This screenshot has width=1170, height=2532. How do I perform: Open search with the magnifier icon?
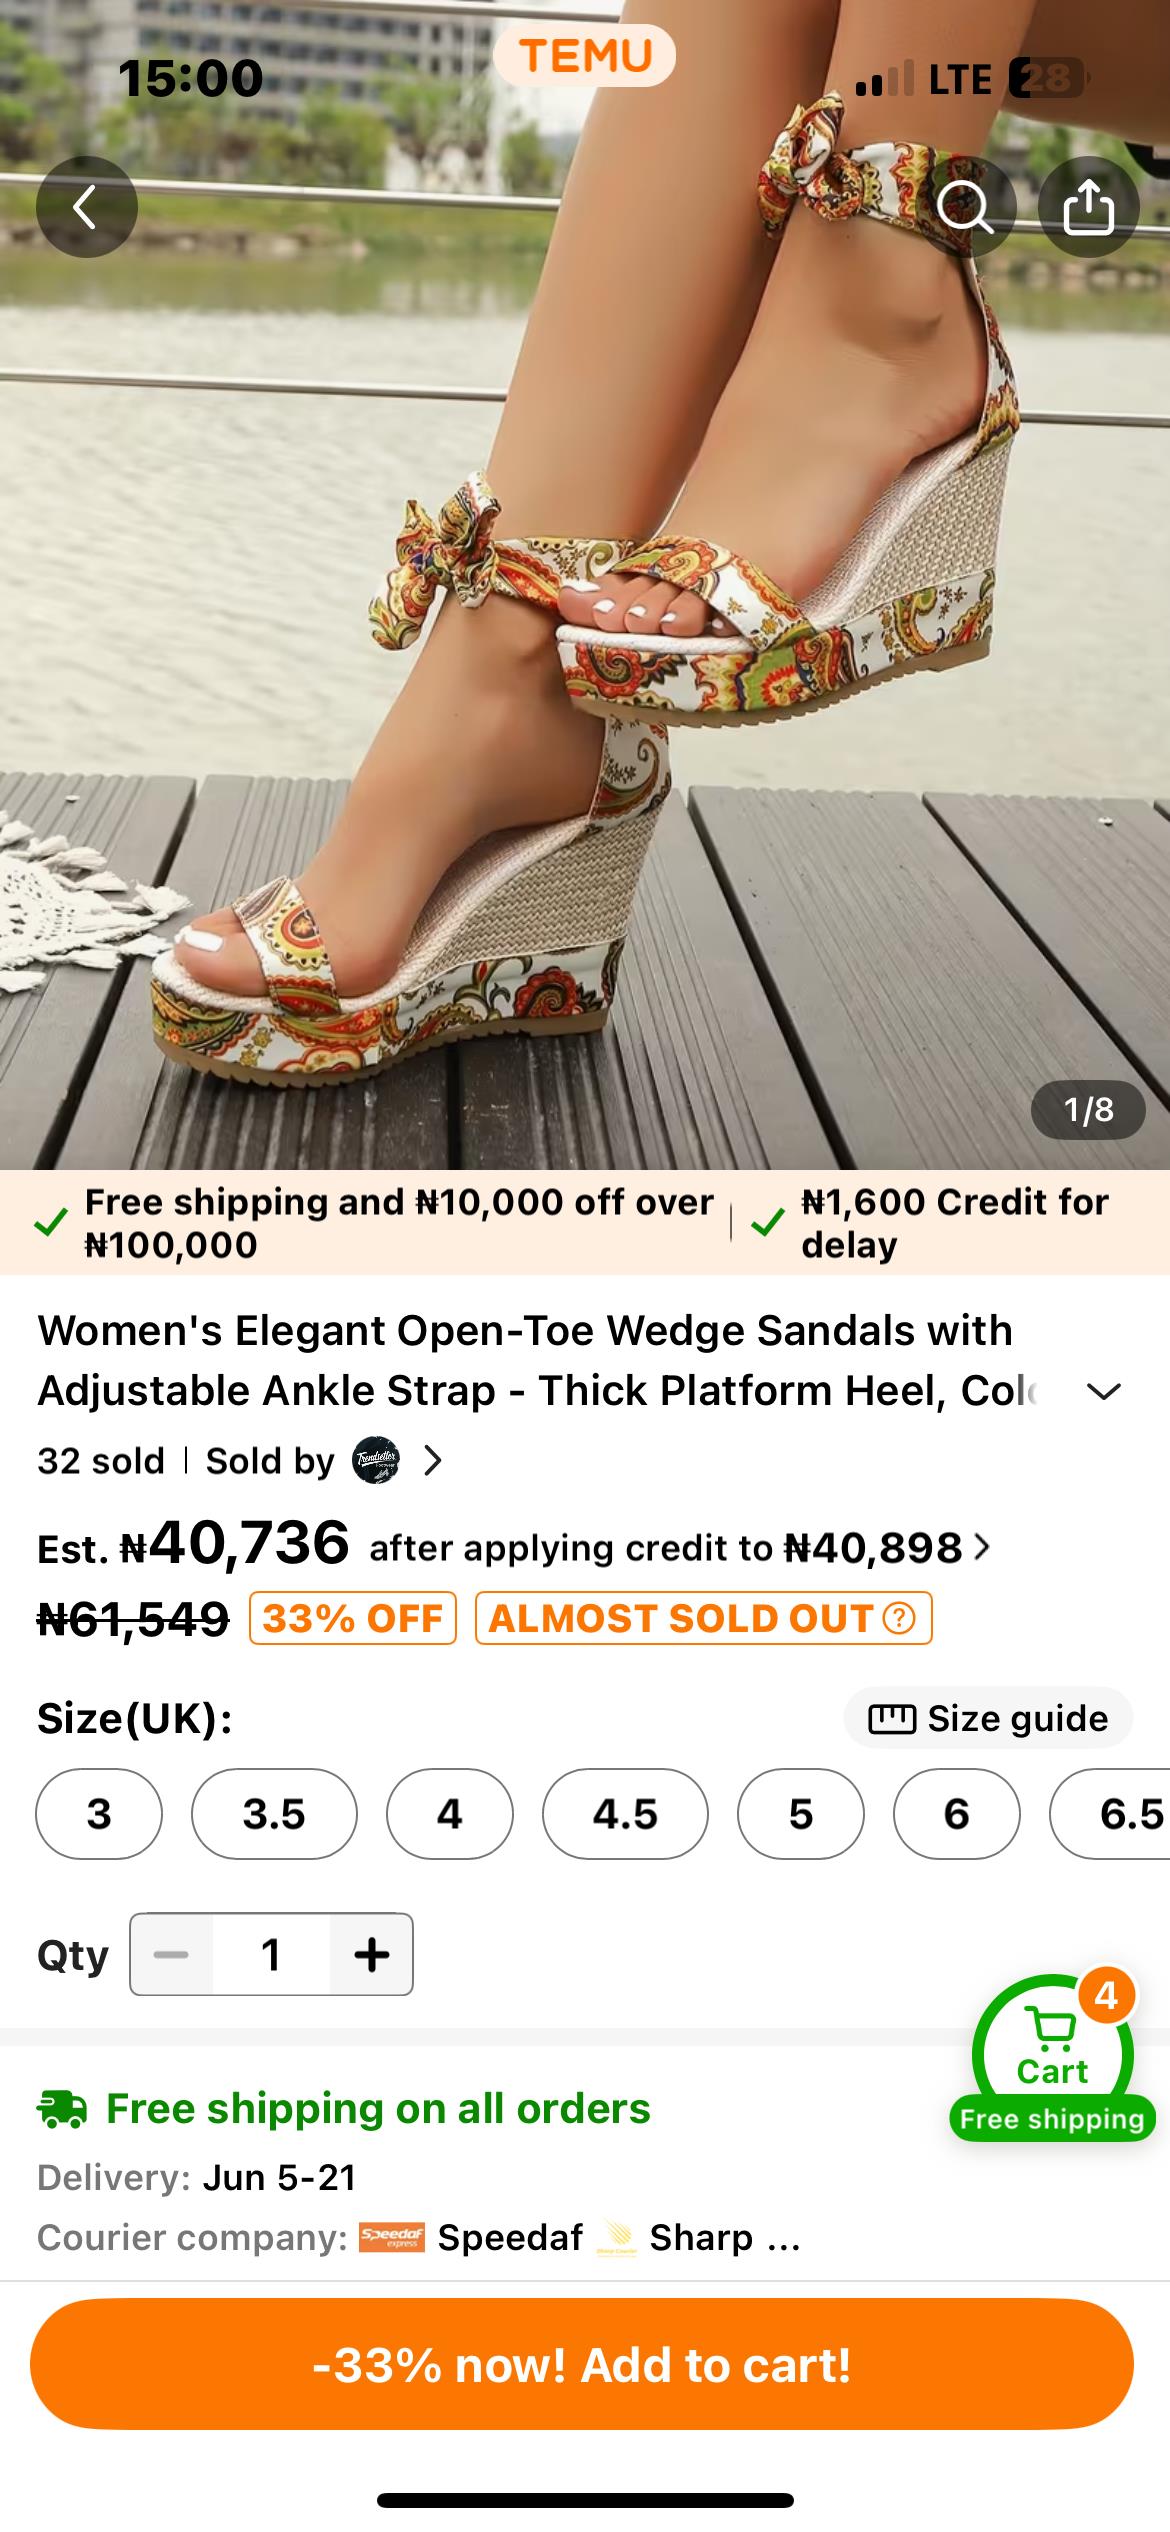click(x=964, y=207)
